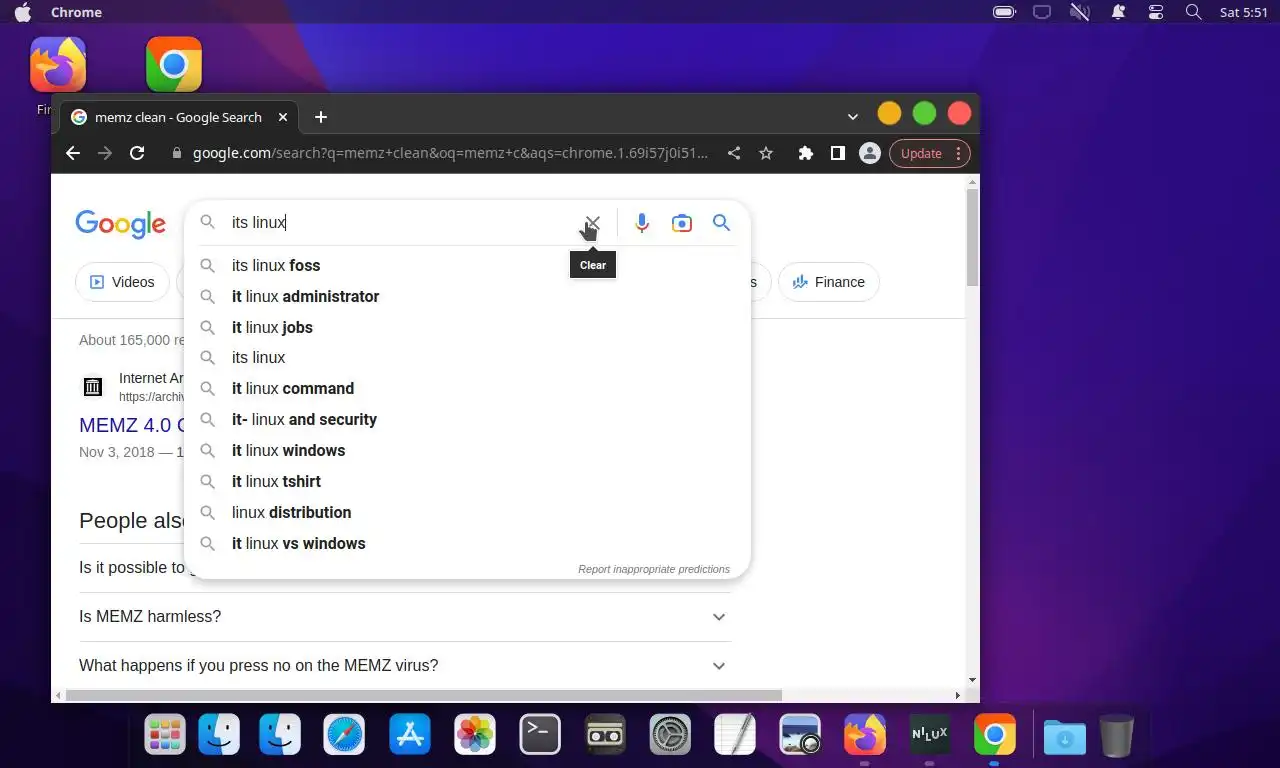Click the Google logo
1280x768 pixels.
pos(121,224)
